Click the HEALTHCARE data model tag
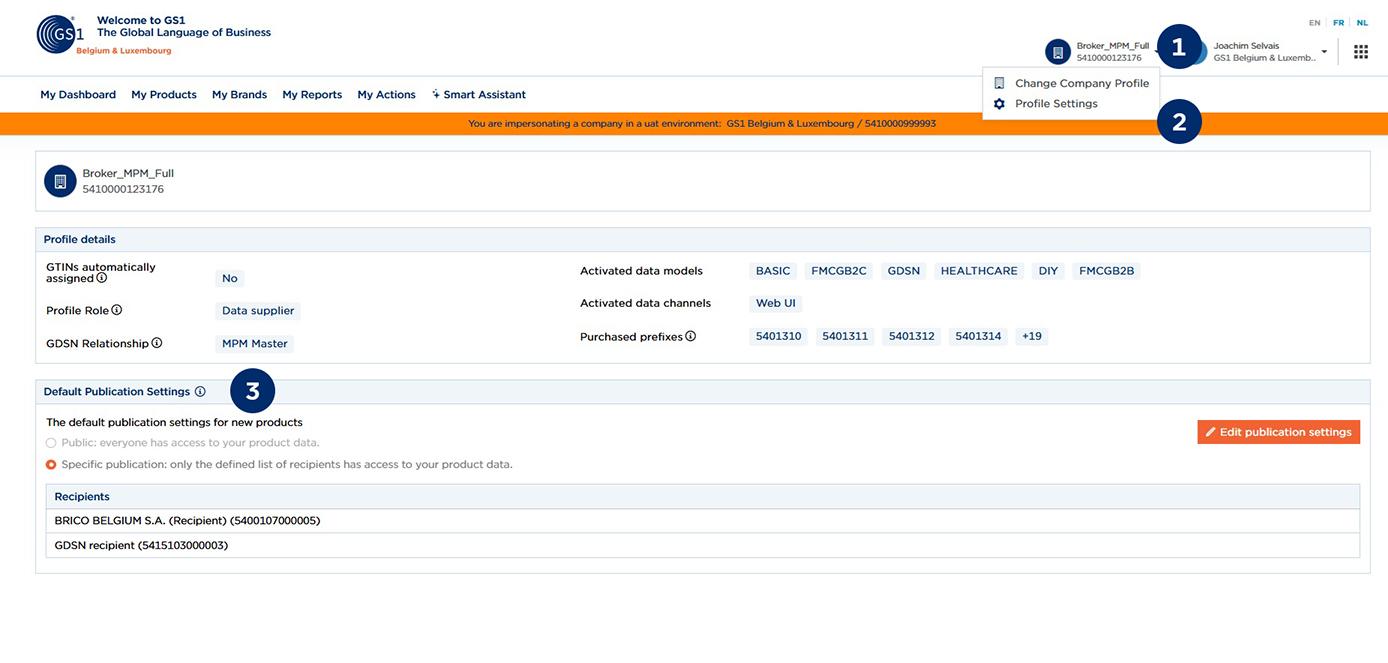 (x=979, y=271)
